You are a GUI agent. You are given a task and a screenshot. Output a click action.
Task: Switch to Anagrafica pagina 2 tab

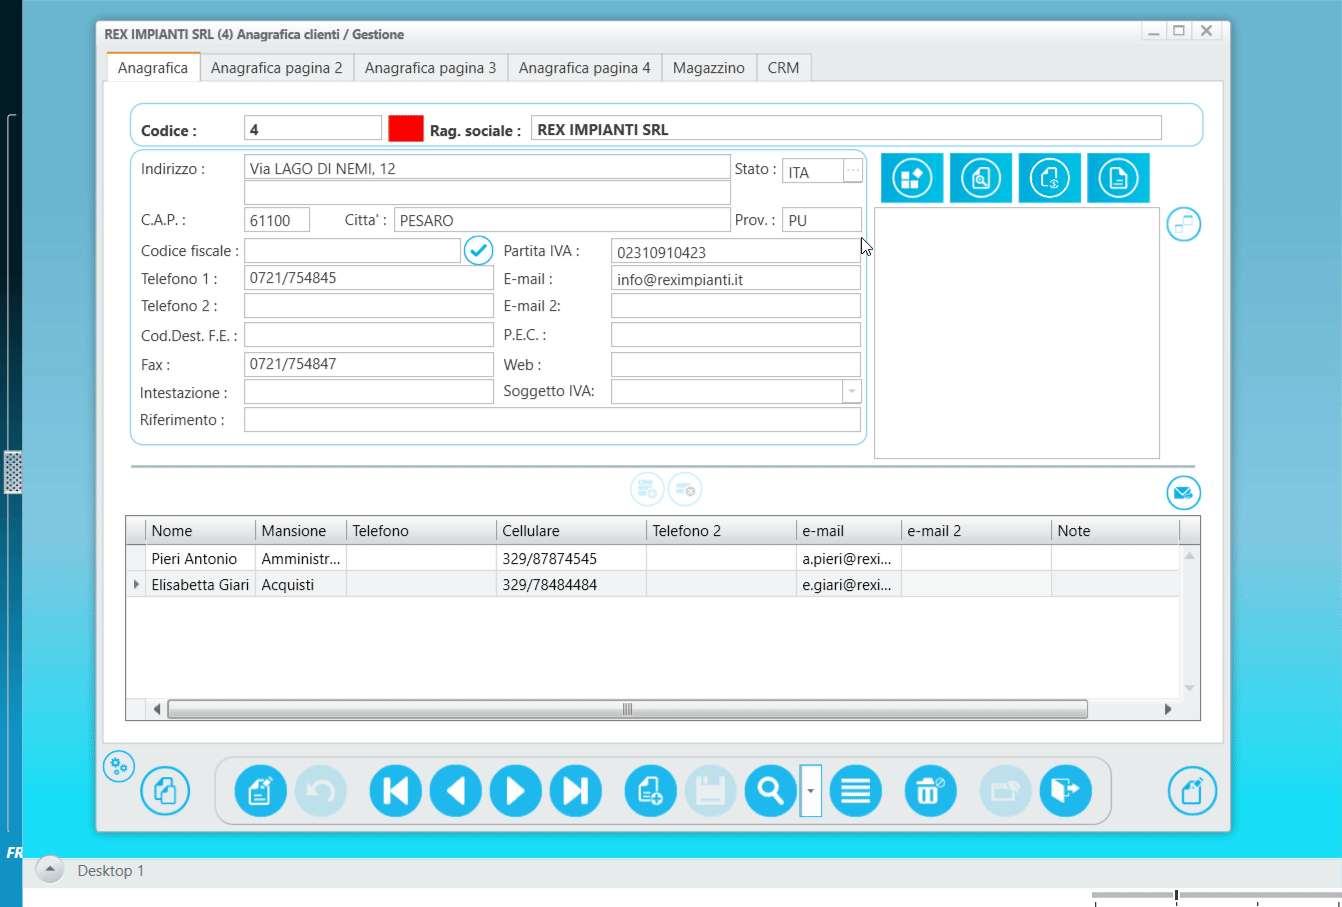pyautogui.click(x=276, y=68)
